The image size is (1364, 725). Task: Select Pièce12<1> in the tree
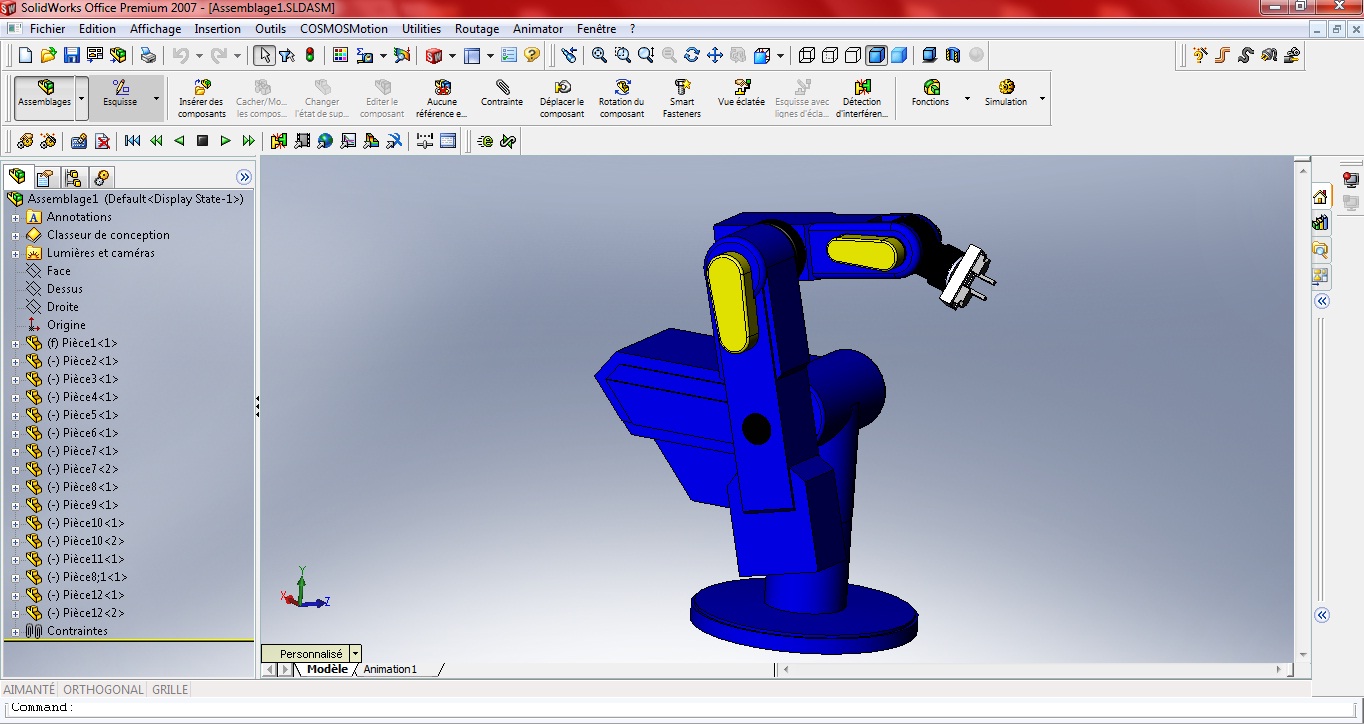tap(86, 595)
